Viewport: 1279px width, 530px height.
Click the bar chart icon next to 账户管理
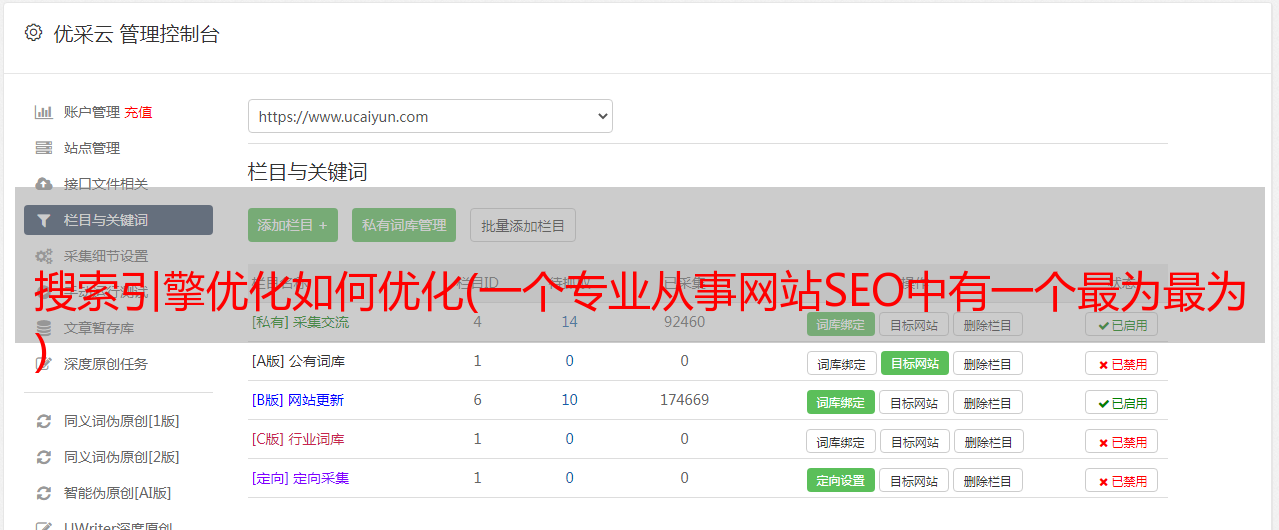tap(43, 112)
